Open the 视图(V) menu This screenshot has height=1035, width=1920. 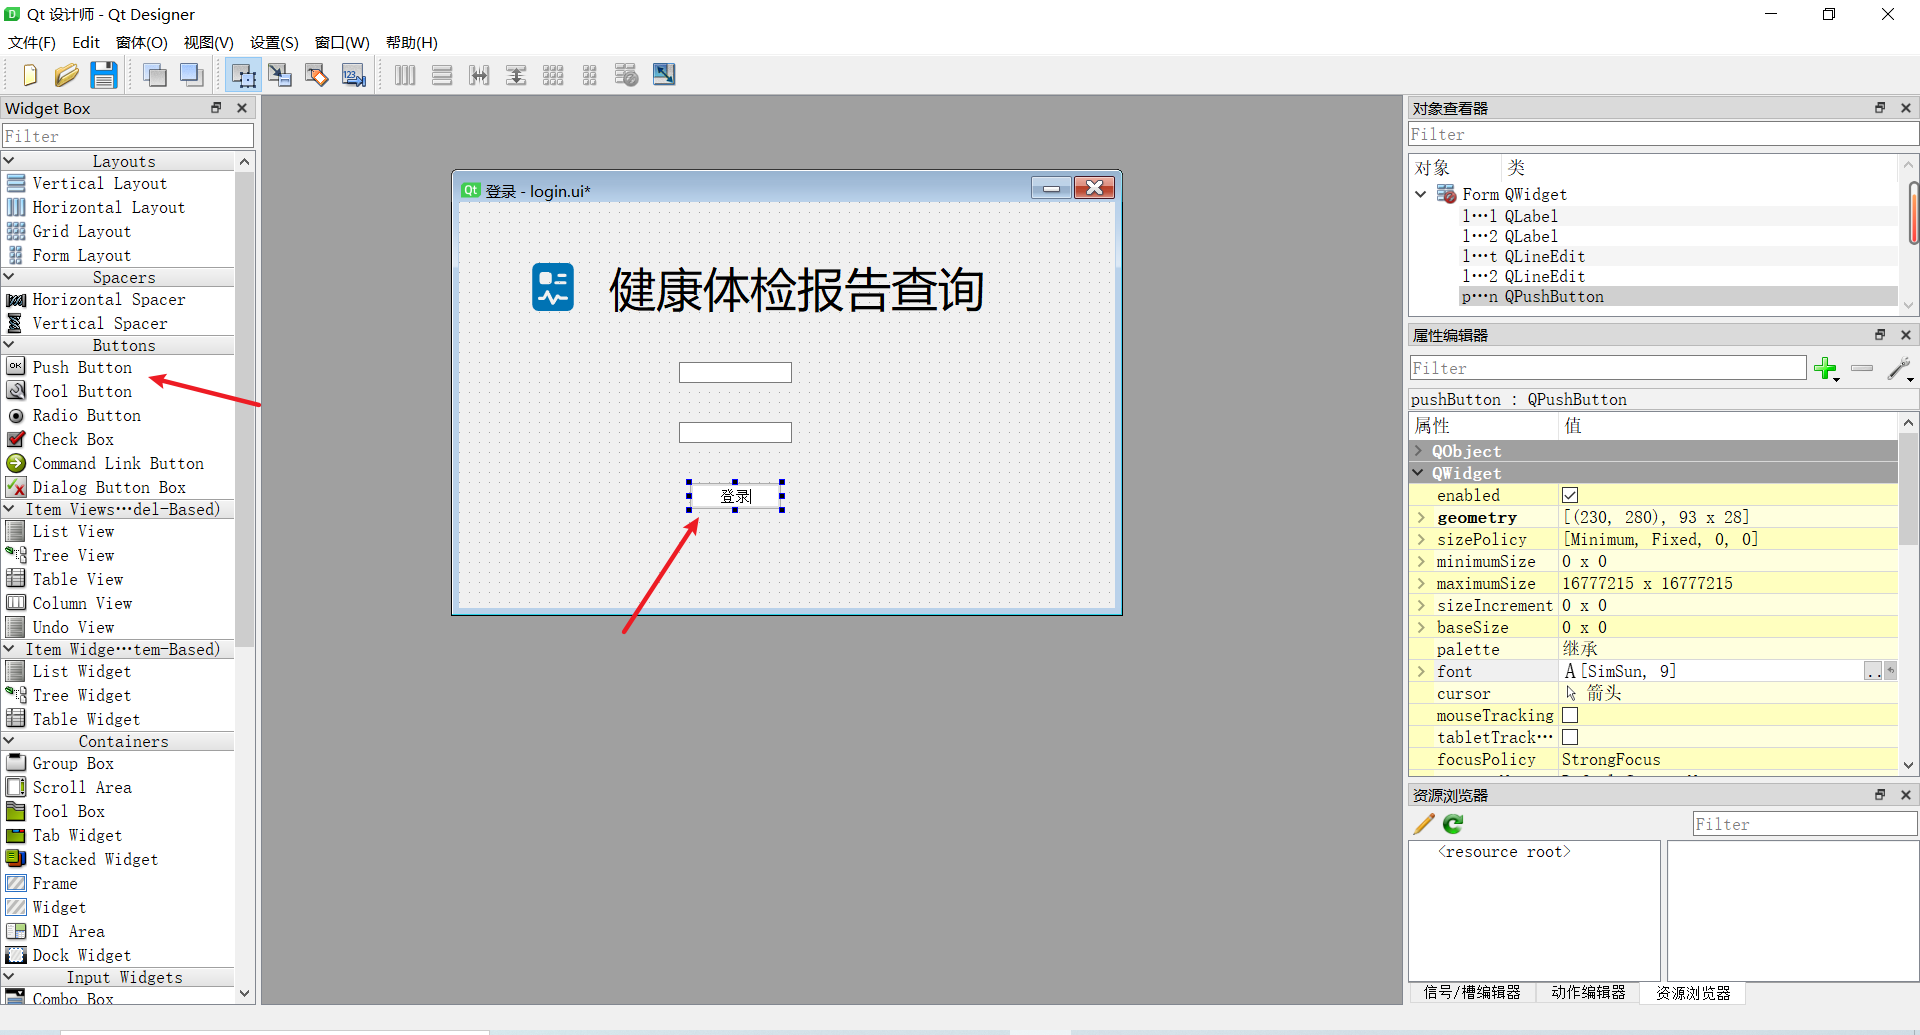click(208, 42)
